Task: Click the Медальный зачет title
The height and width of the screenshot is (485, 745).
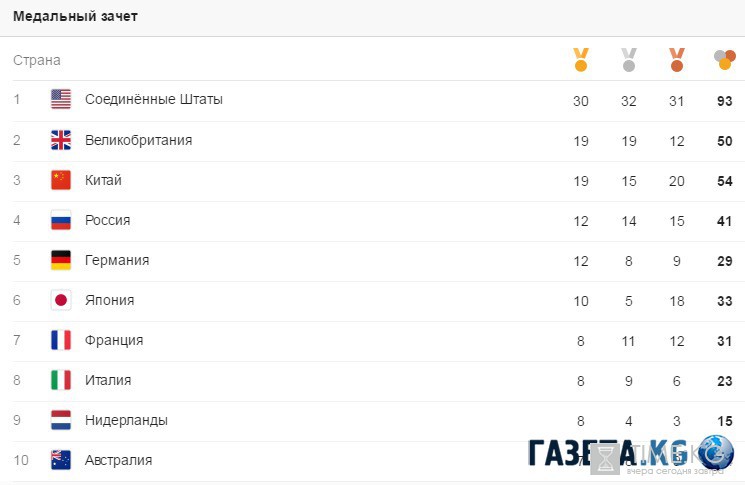Action: pyautogui.click(x=75, y=16)
